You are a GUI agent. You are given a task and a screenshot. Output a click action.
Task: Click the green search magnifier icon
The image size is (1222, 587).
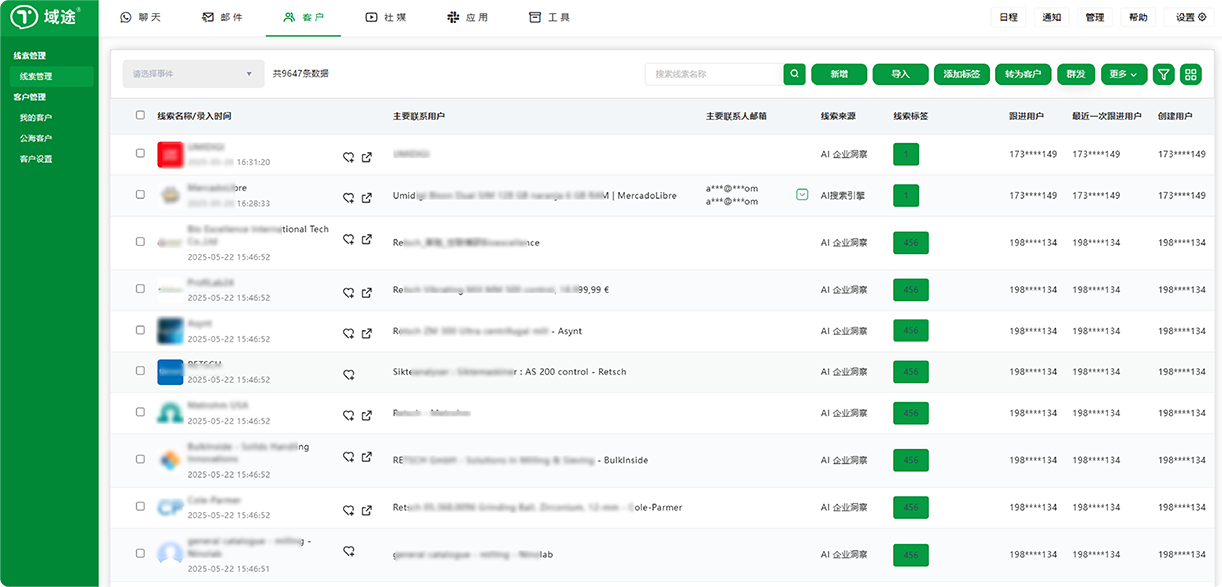[x=794, y=74]
